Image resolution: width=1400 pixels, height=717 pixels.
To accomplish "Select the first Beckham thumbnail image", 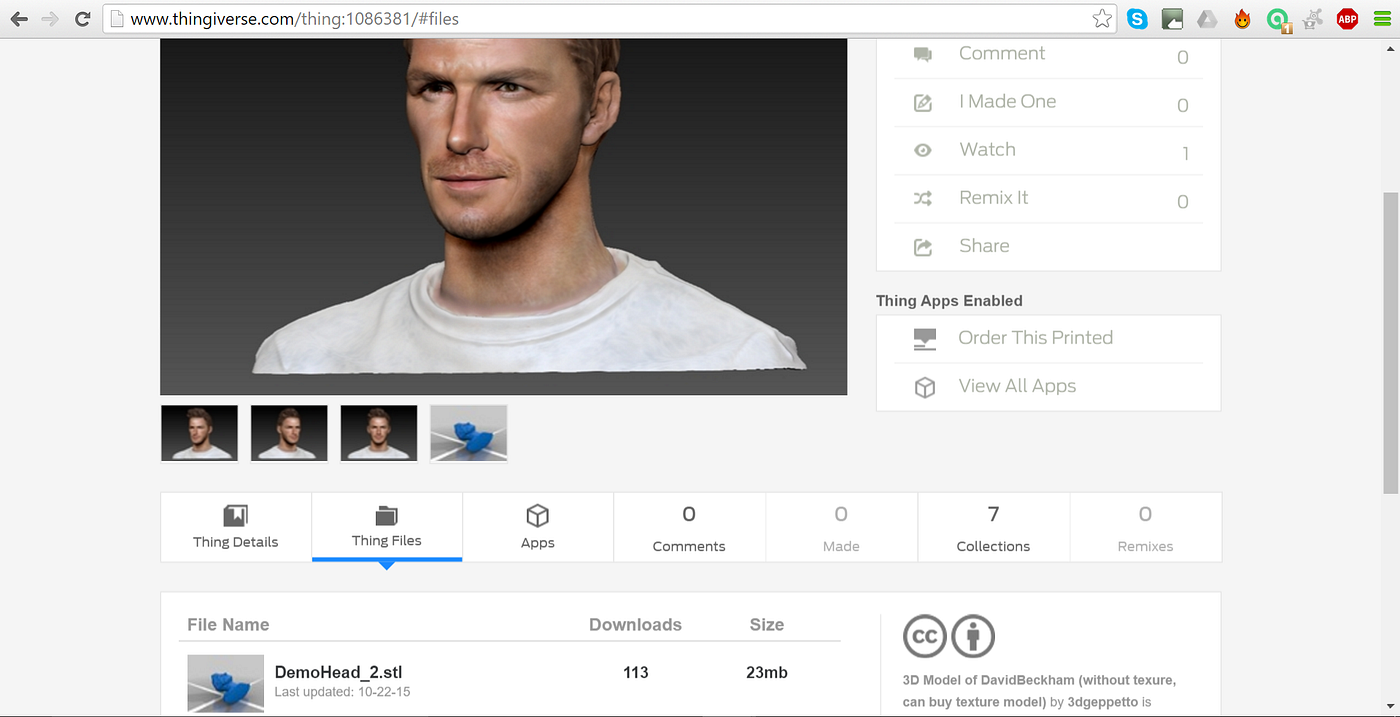I will coord(199,433).
